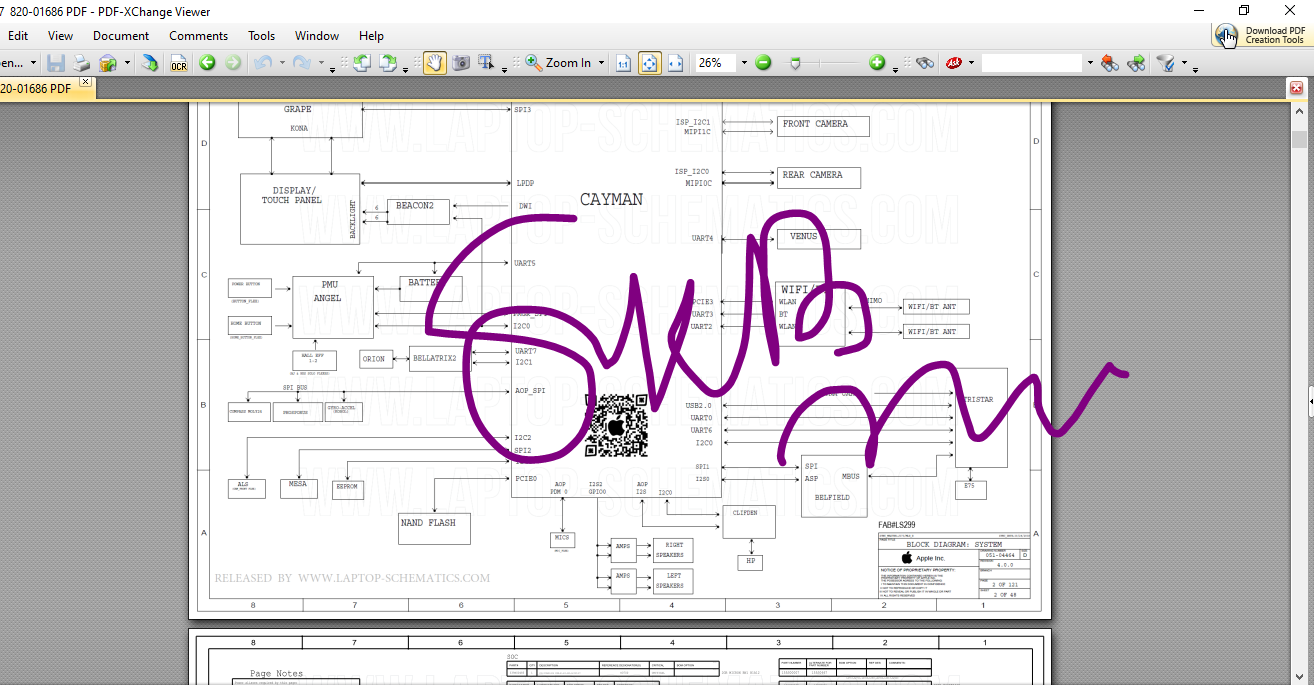Image resolution: width=1314 pixels, height=685 pixels.
Task: Open the Window menu
Action: pyautogui.click(x=317, y=35)
